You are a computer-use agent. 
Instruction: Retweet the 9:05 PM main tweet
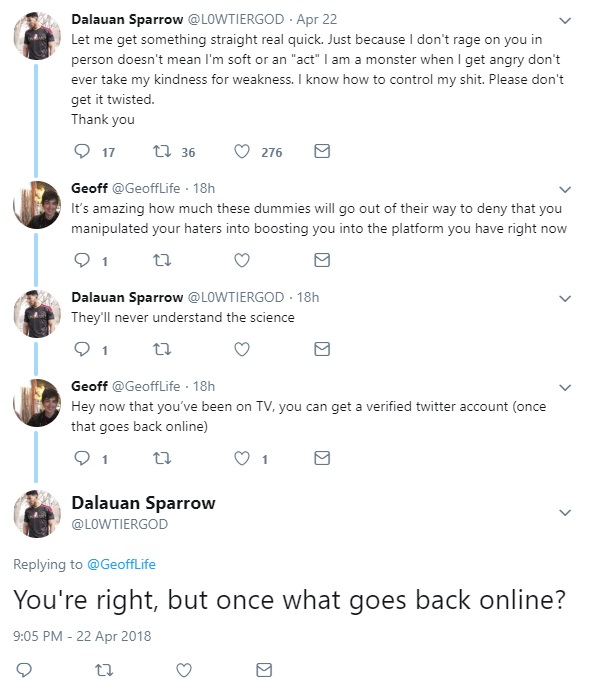(x=104, y=670)
